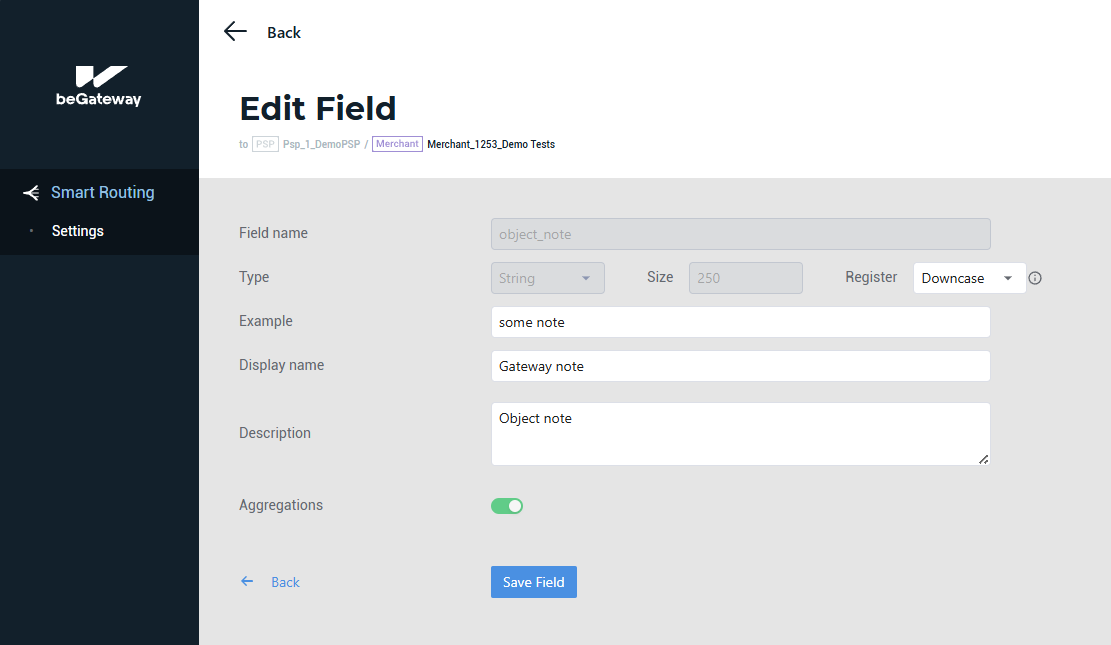1111x645 pixels.
Task: Click the bottom Back link
Action: tap(285, 582)
